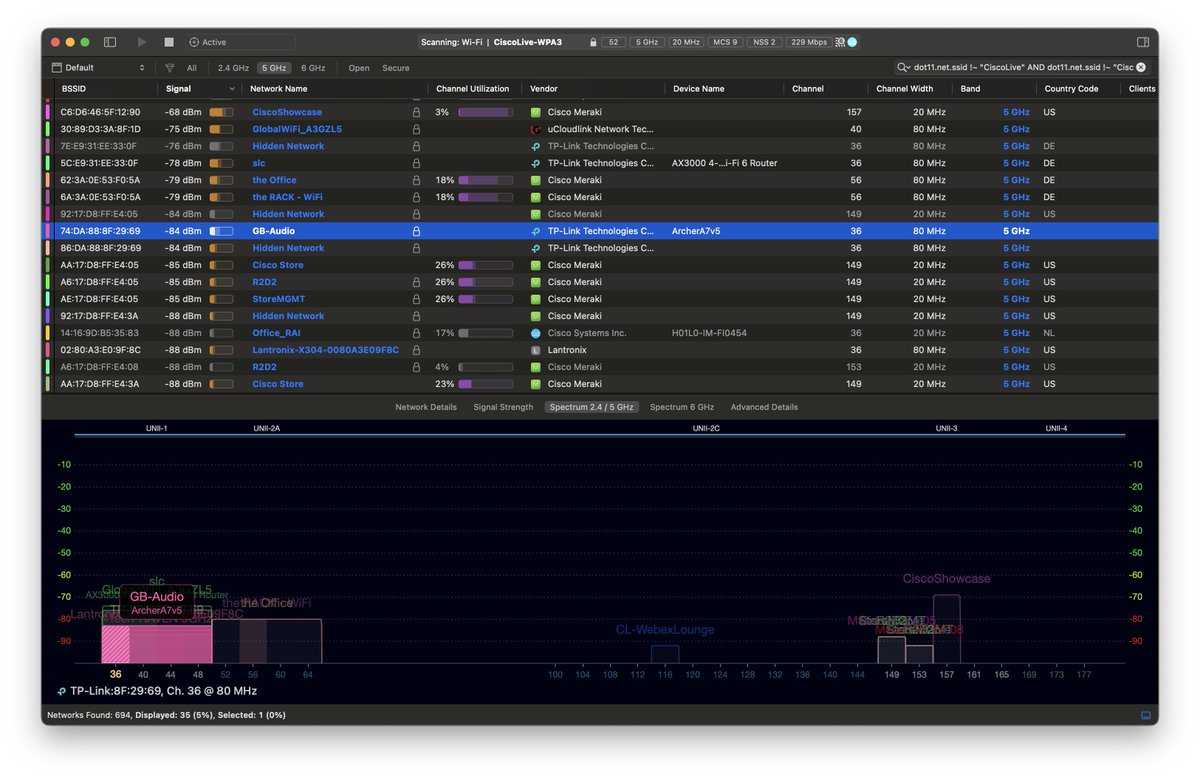This screenshot has height=780, width=1200.
Task: Clear the search filter with the X icon
Action: (x=1140, y=67)
